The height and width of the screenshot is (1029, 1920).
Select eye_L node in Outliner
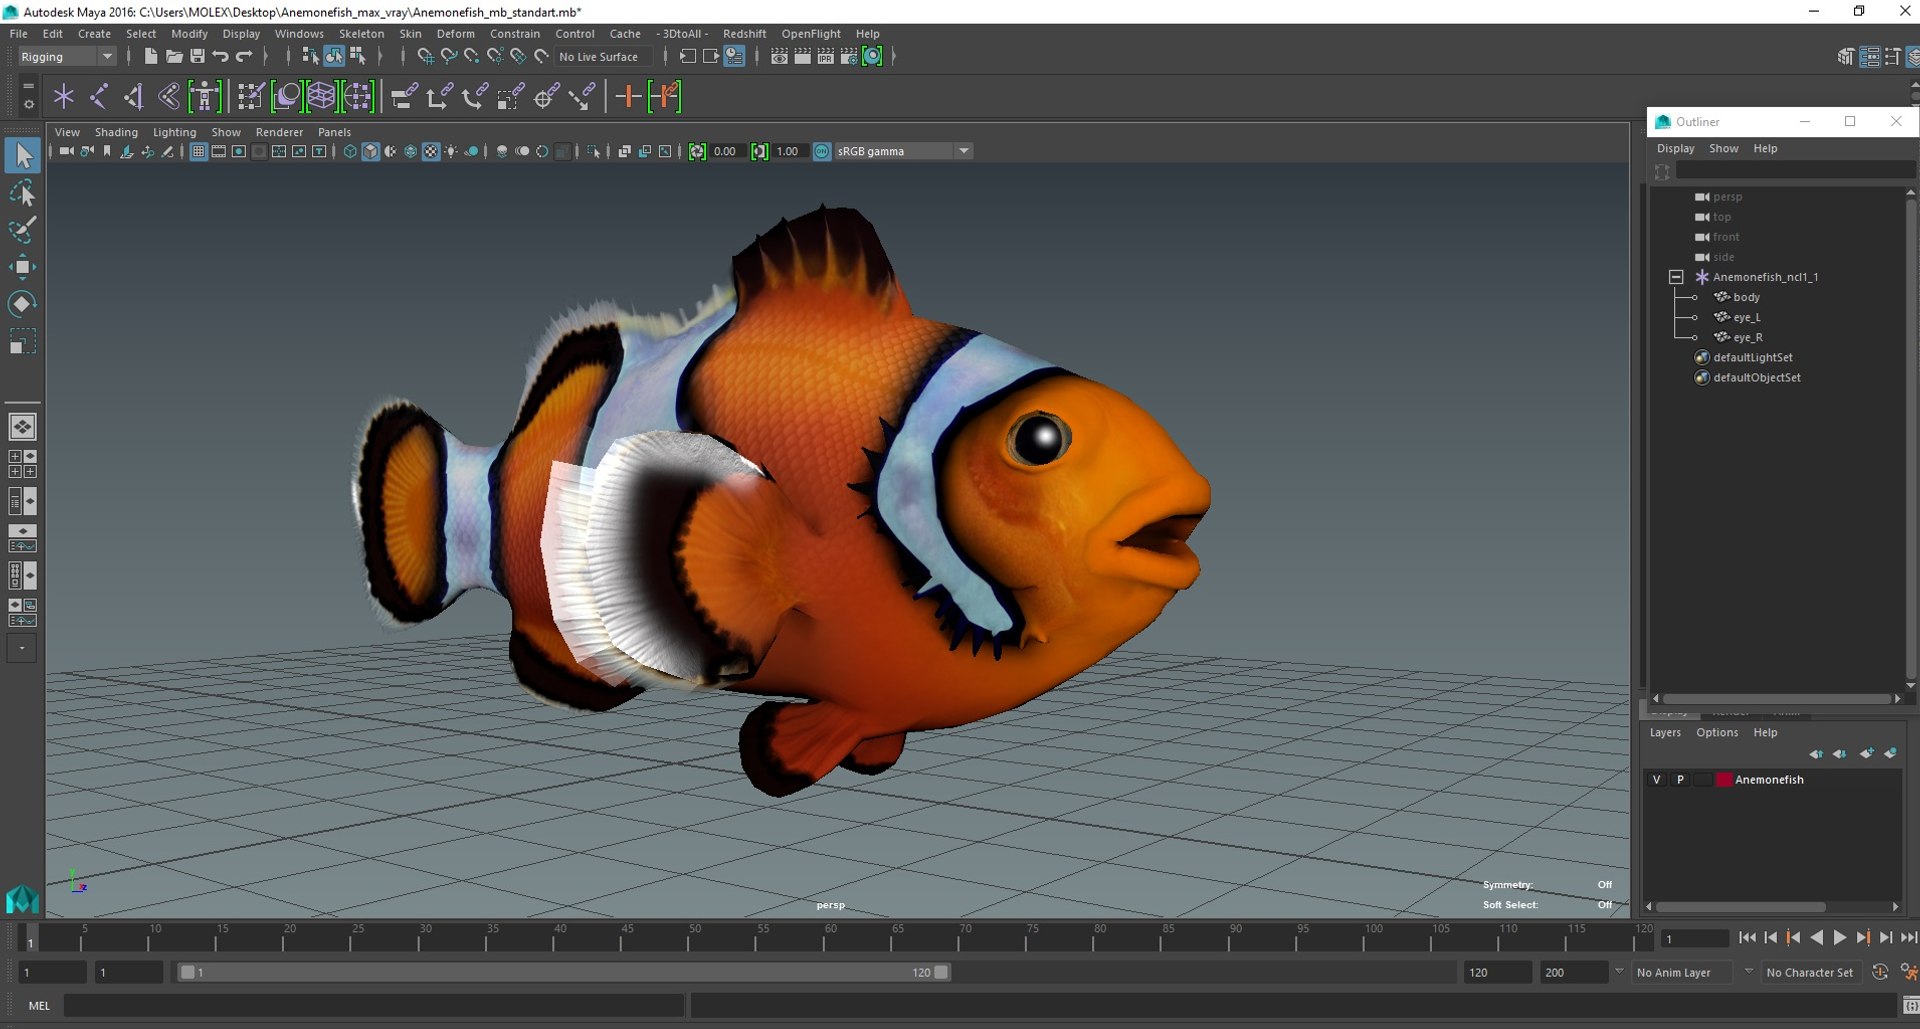(1746, 317)
